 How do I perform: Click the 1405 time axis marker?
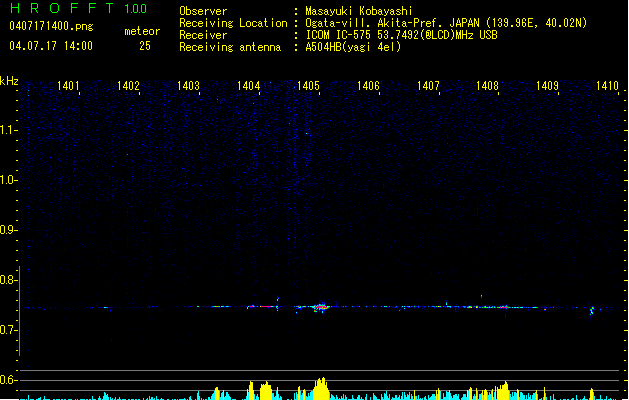308,86
